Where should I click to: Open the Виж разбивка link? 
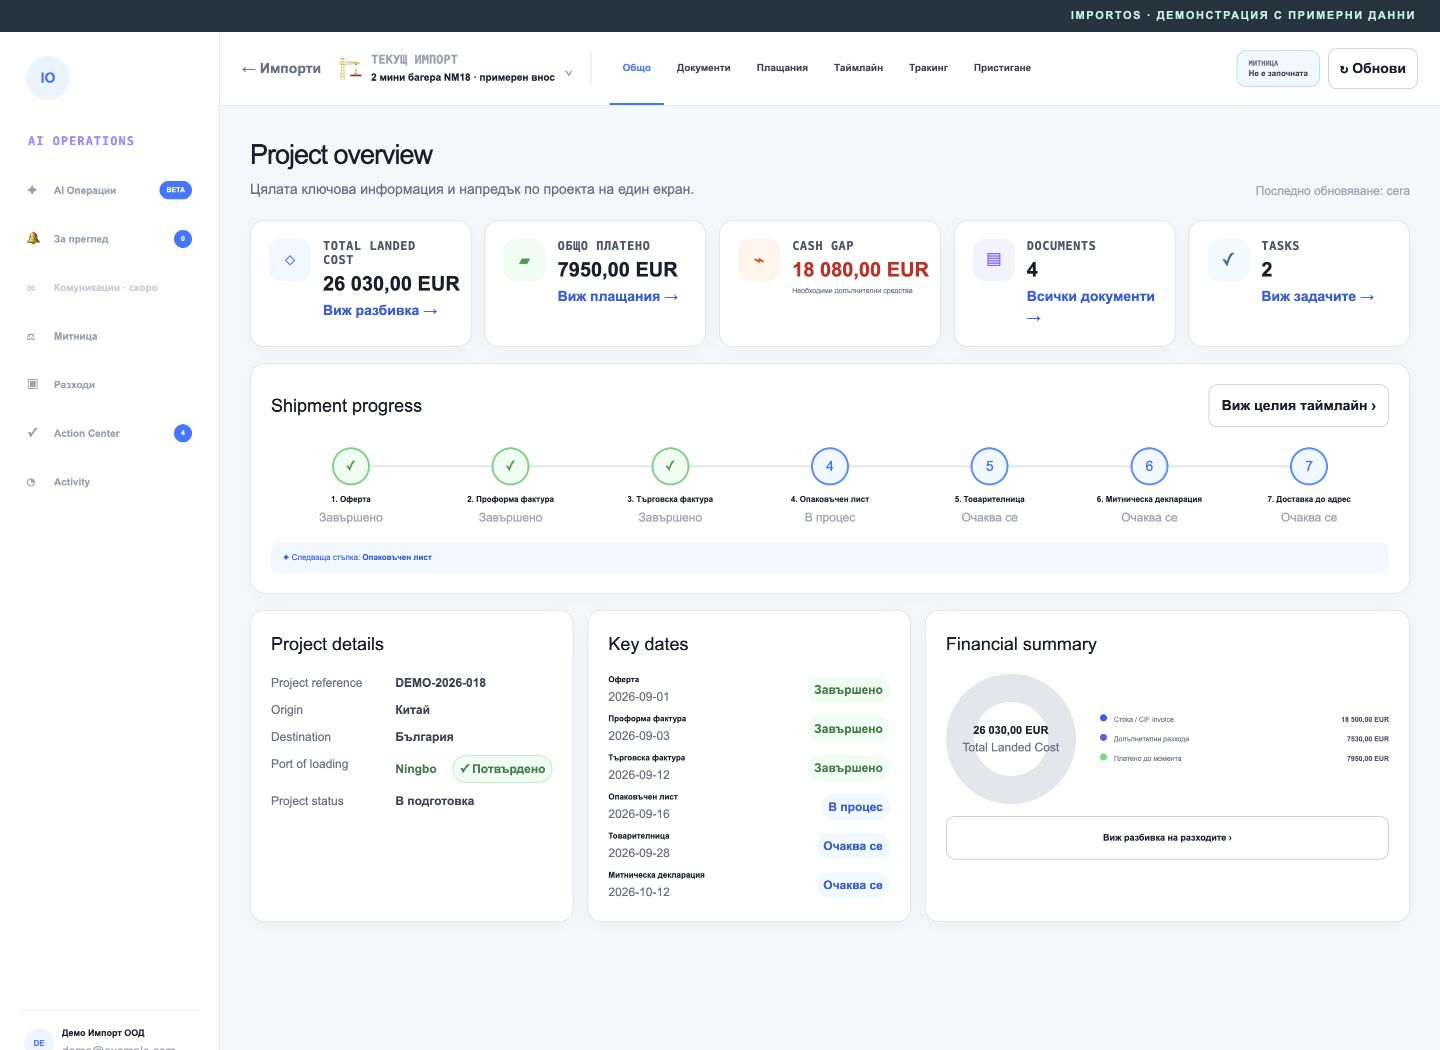(380, 311)
